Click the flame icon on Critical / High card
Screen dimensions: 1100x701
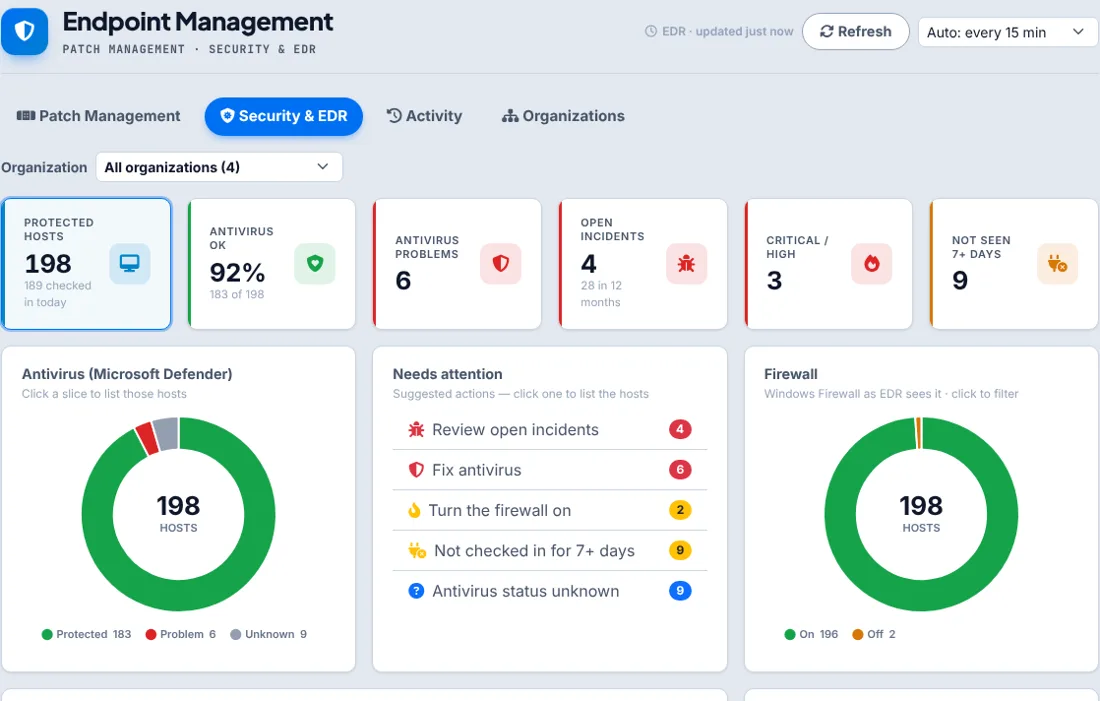point(871,264)
